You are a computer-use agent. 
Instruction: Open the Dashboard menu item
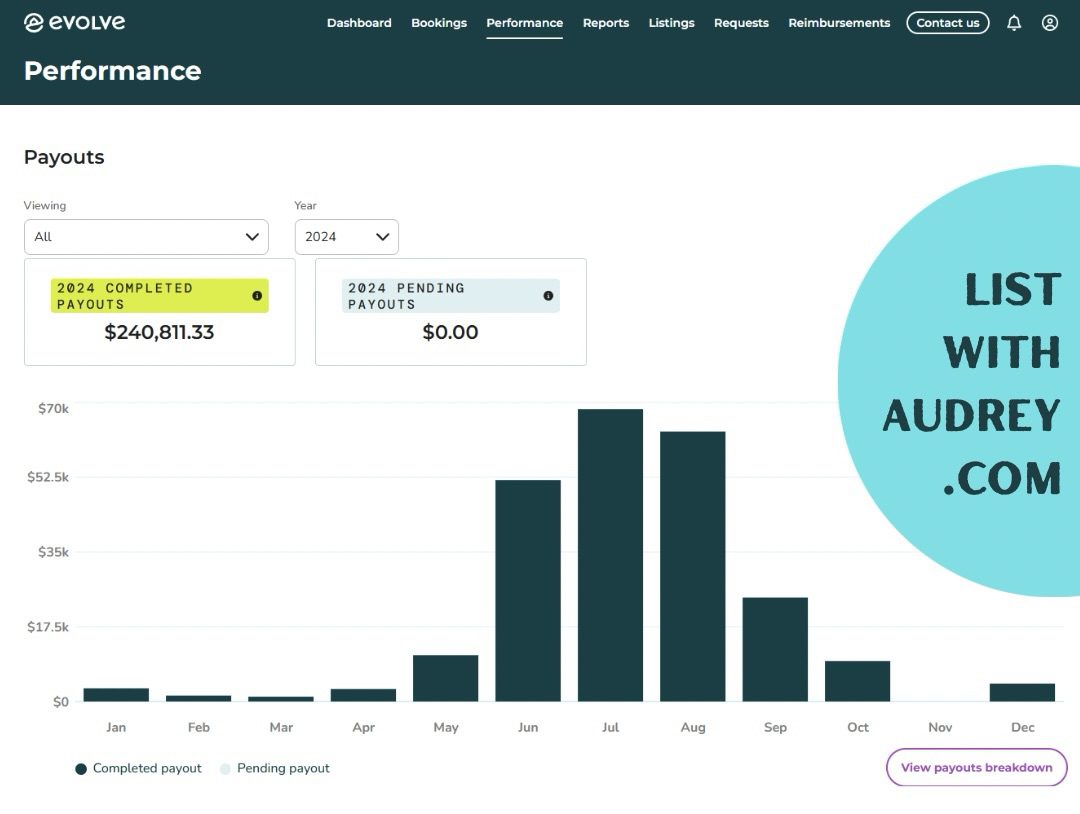pos(359,23)
